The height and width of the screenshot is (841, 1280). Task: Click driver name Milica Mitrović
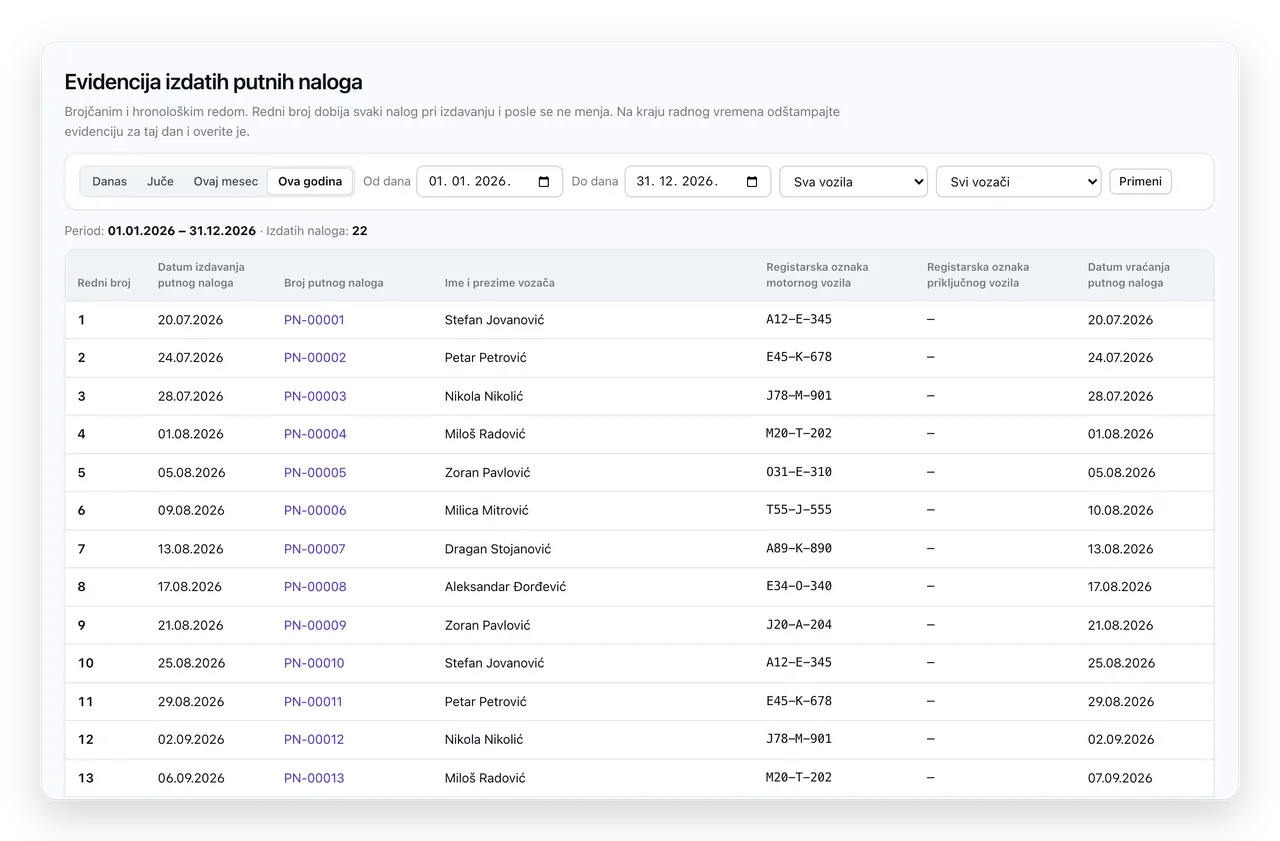[489, 511]
